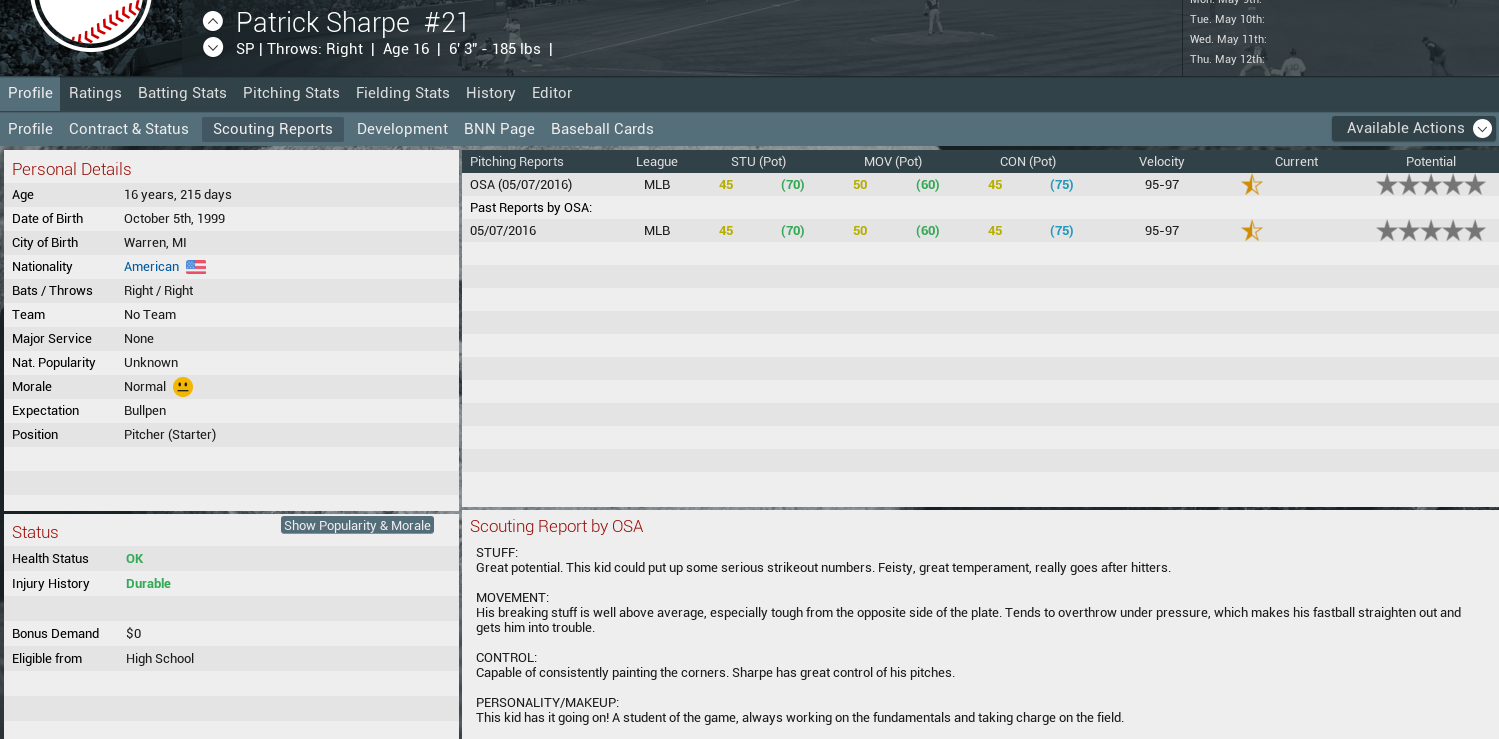Click the 'Tue. May 10th:' schedule entry
1499x739 pixels.
click(x=1227, y=19)
